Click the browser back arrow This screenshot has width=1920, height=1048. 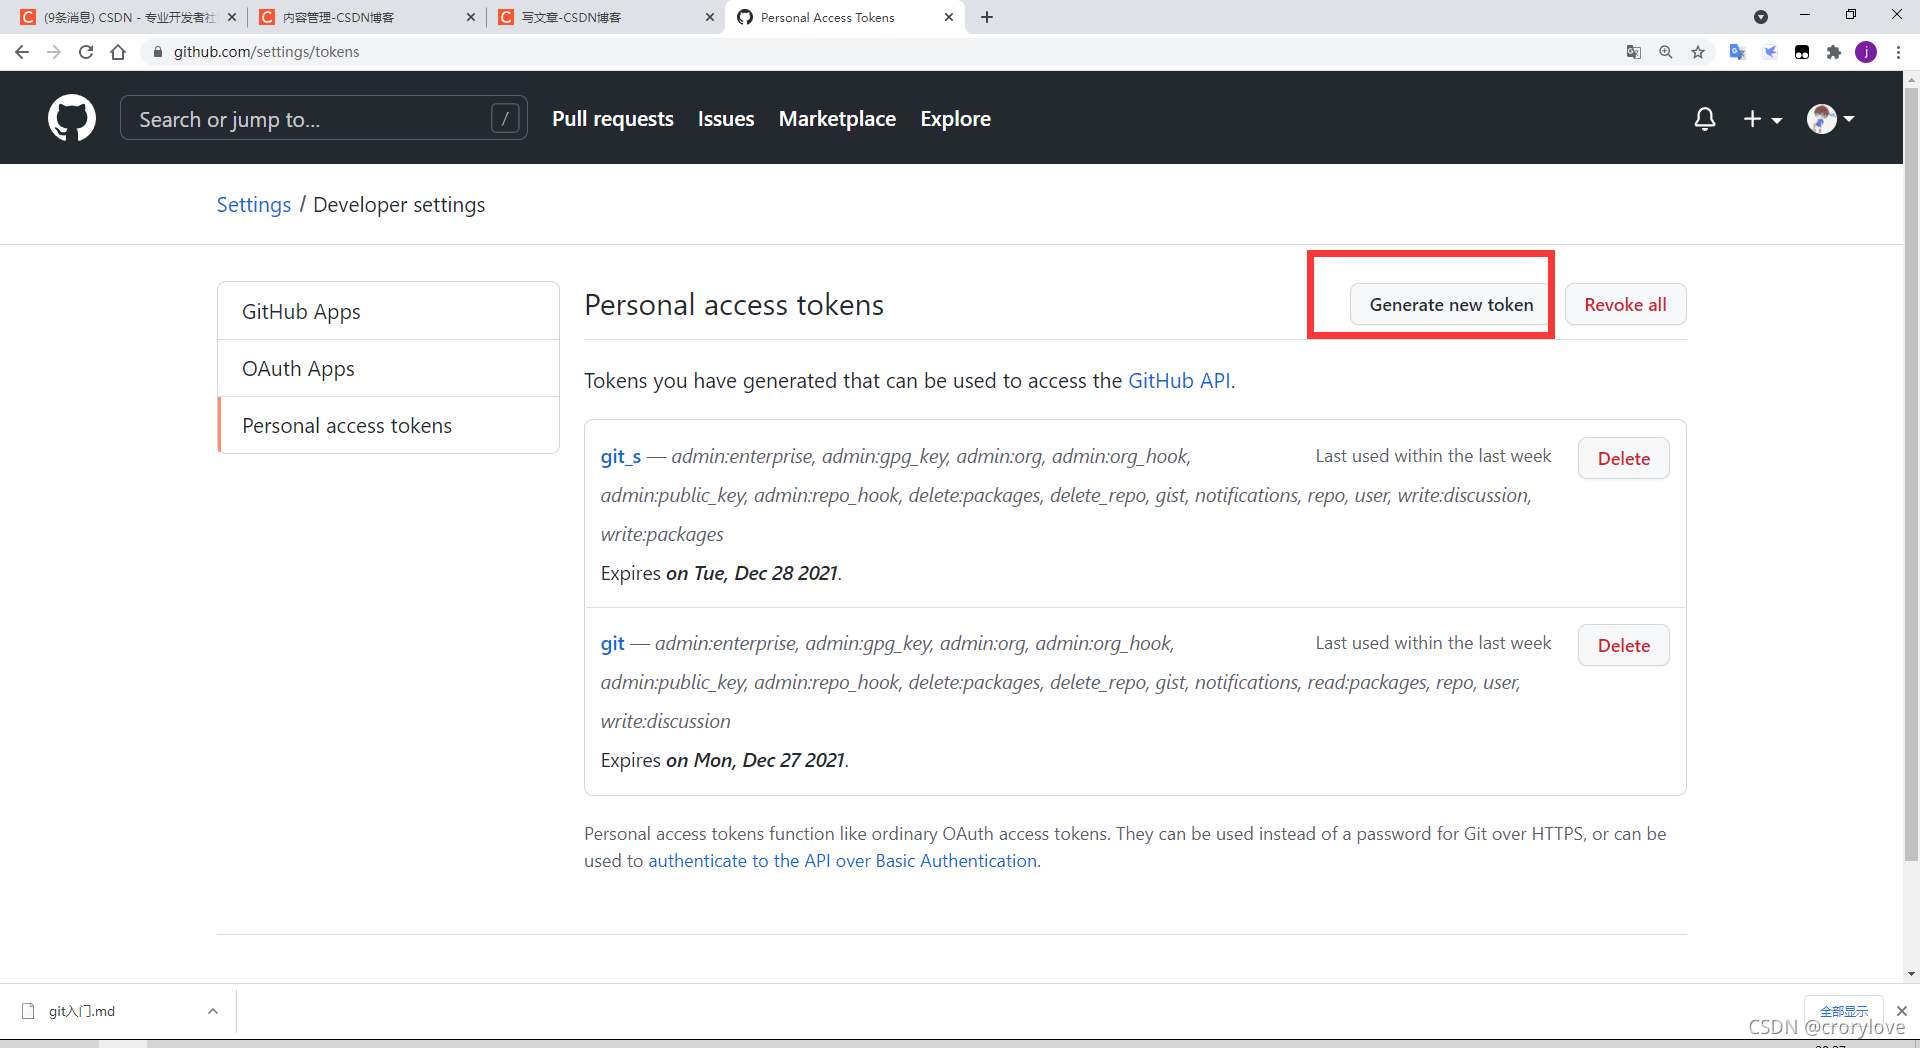click(x=22, y=52)
